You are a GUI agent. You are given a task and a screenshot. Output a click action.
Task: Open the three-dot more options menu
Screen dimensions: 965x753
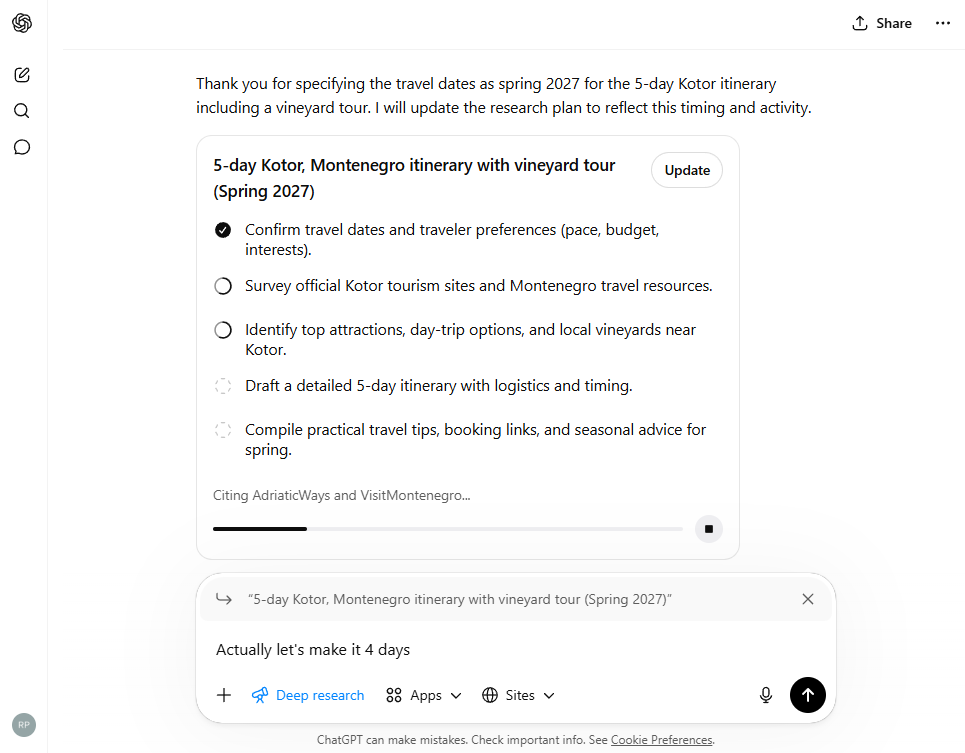pyautogui.click(x=943, y=23)
